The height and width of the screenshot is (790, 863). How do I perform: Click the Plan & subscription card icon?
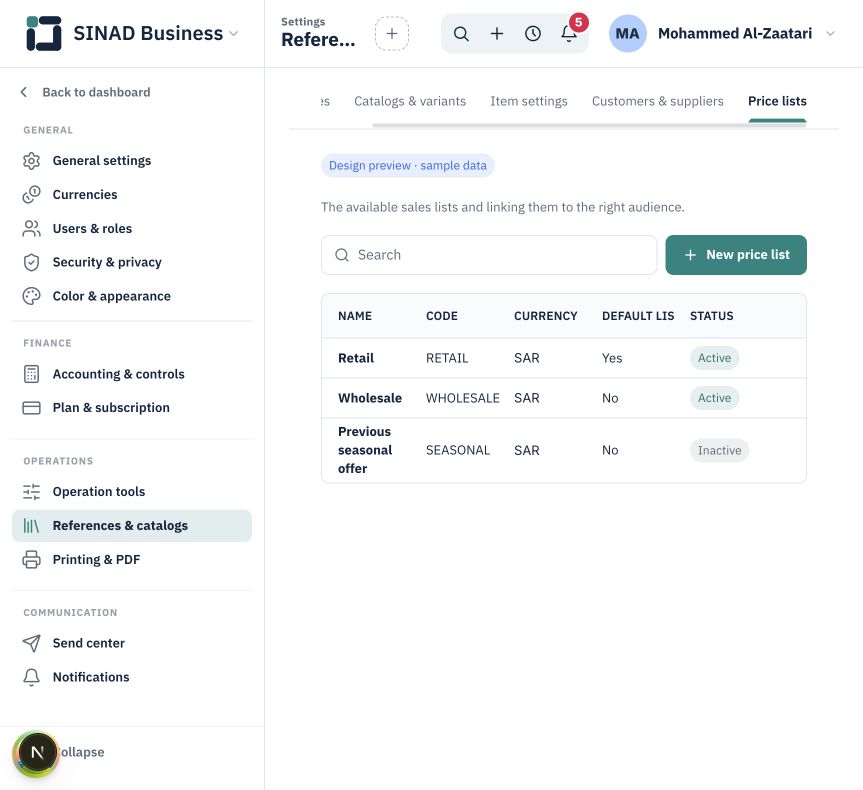click(x=31, y=408)
